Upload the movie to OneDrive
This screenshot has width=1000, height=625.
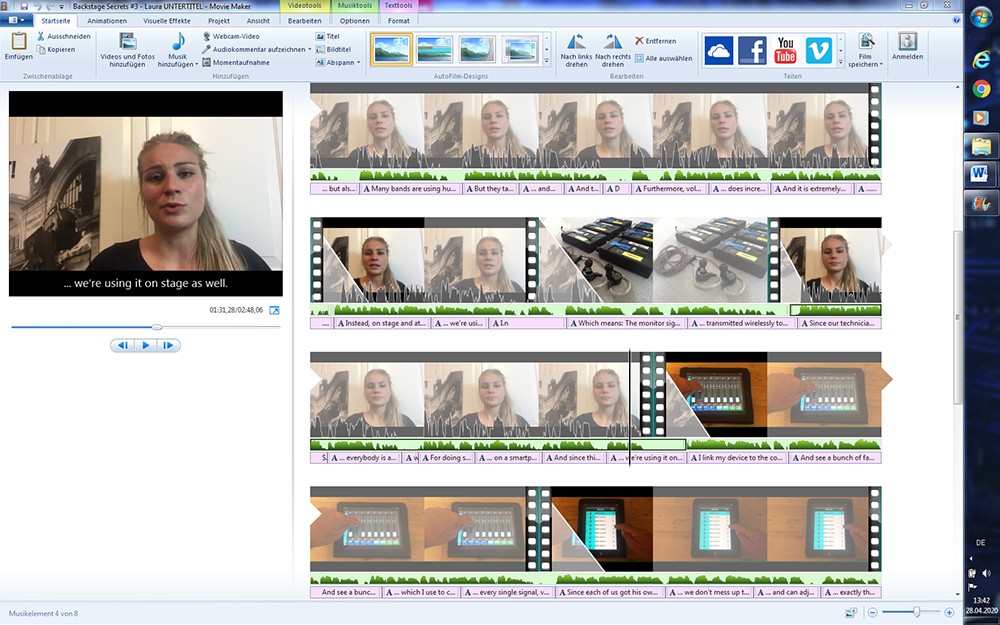(718, 50)
